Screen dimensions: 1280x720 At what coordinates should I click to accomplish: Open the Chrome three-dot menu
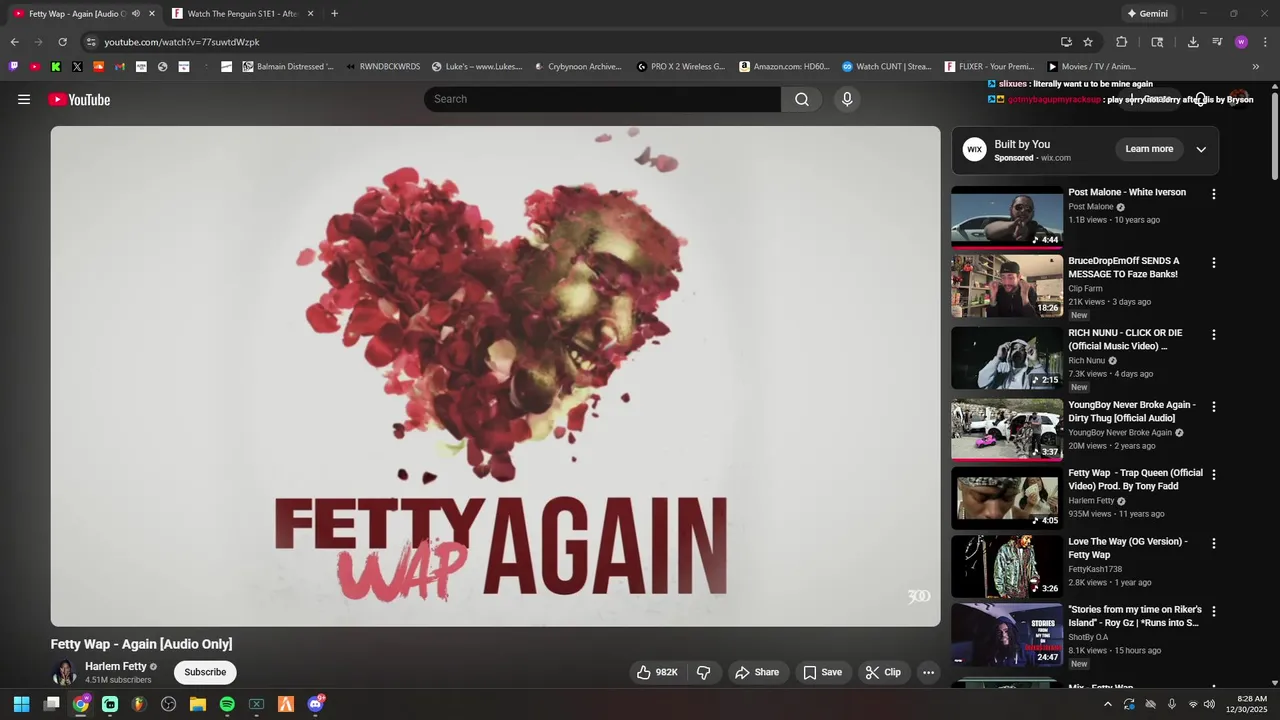click(x=1265, y=42)
